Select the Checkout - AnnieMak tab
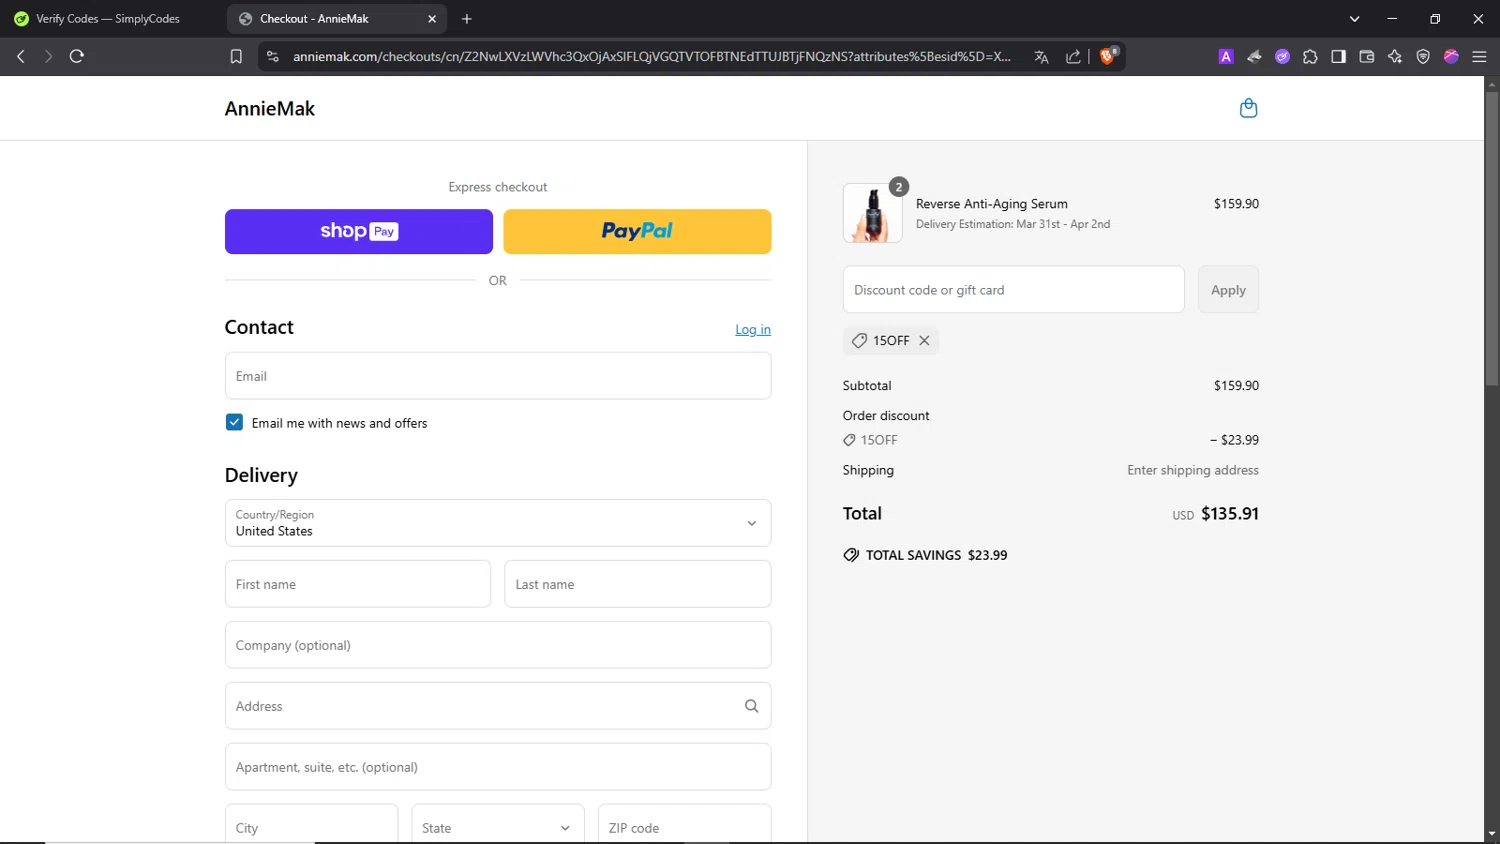 [338, 19]
